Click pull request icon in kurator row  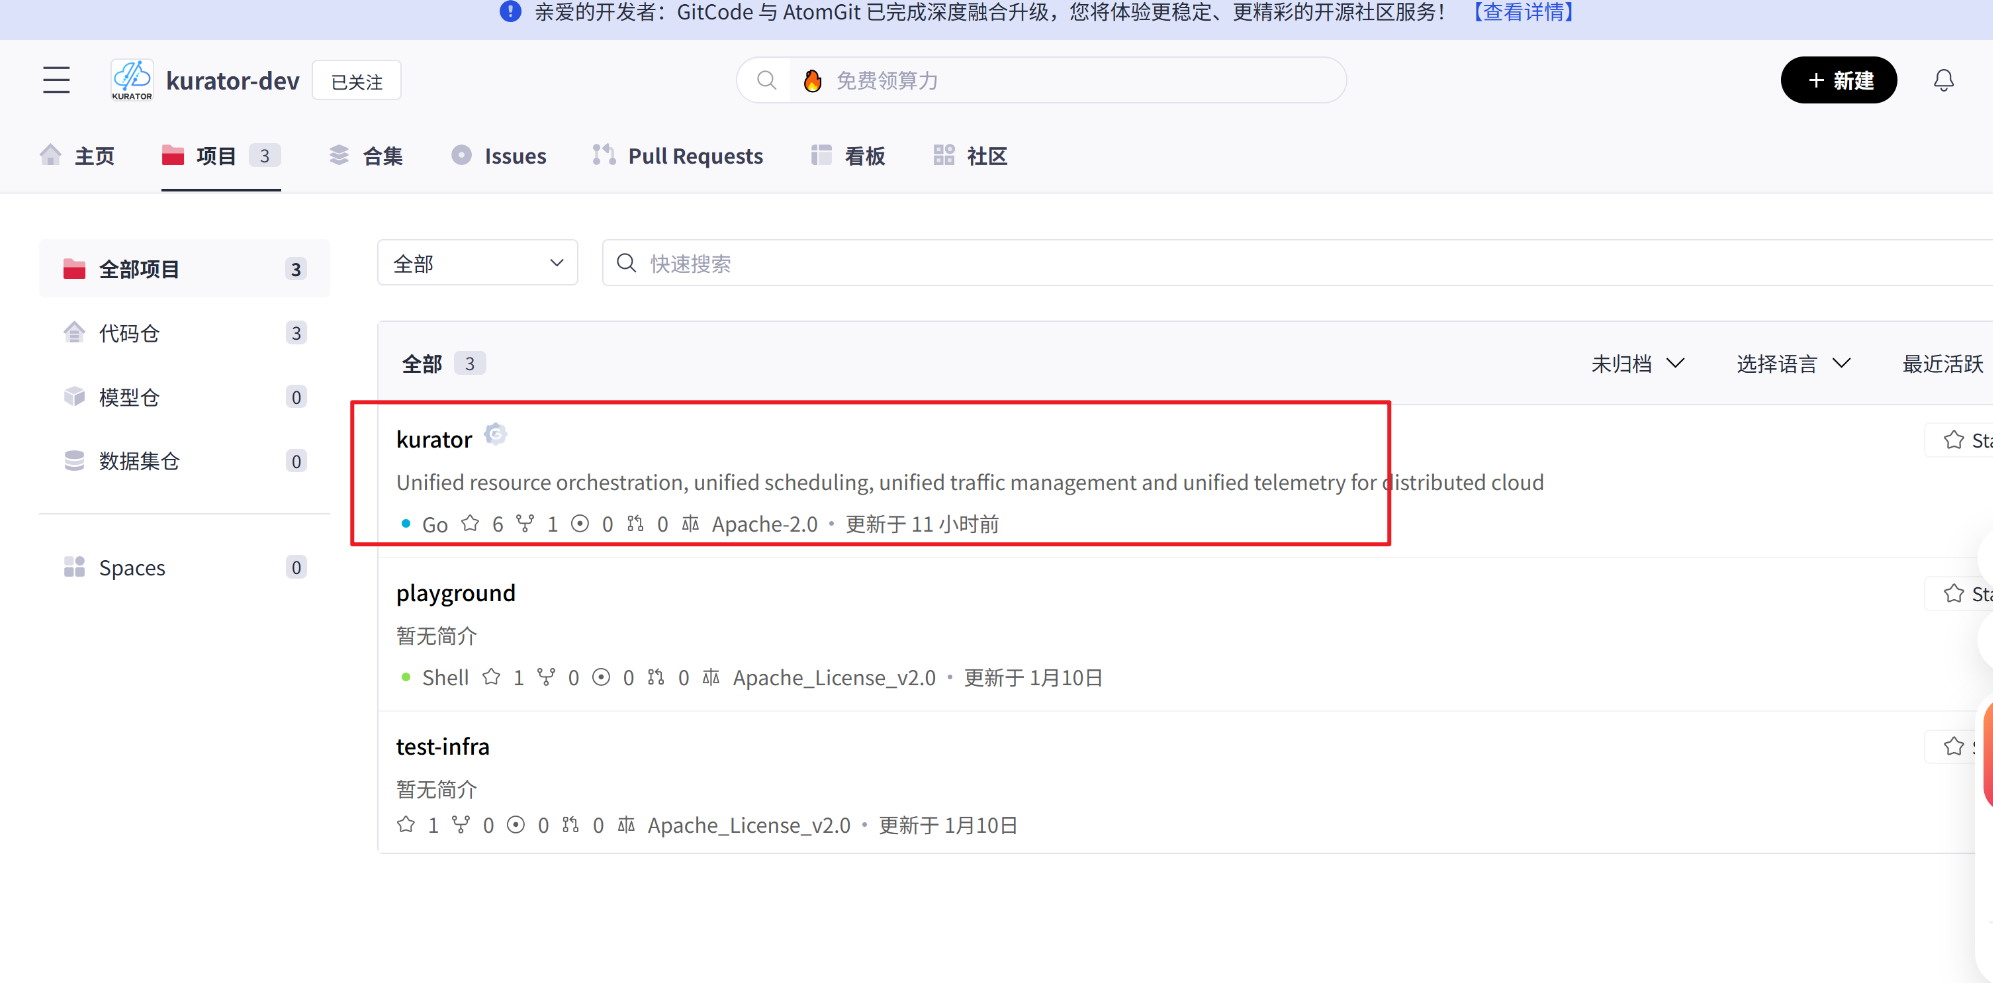coord(635,523)
